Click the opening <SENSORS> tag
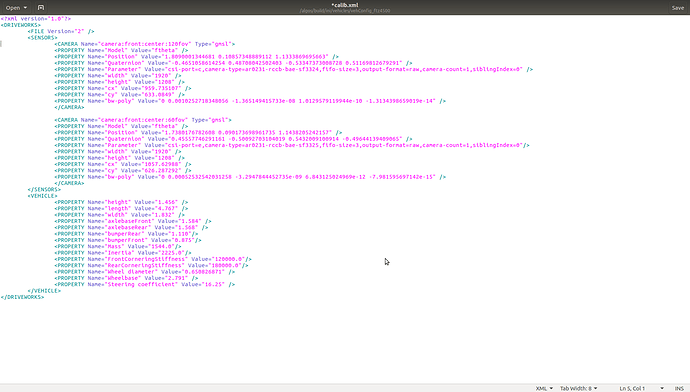Viewport: 690px width, 392px height. click(x=42, y=38)
